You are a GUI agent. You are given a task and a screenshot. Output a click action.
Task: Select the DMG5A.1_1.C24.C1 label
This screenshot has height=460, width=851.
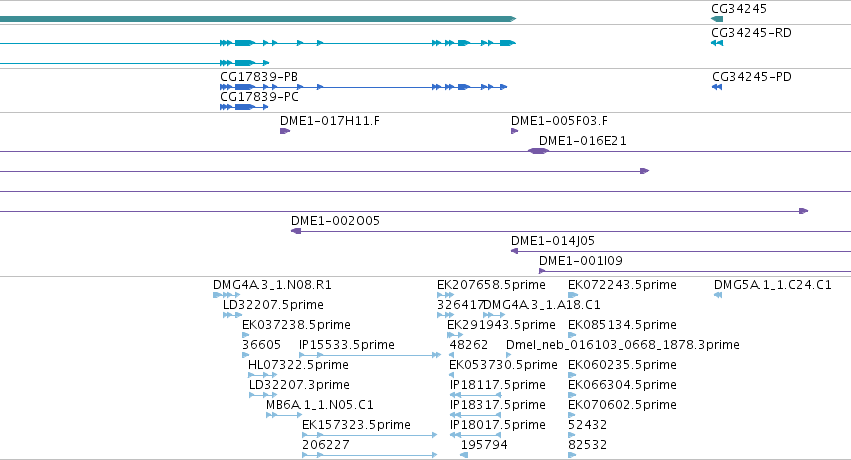[772, 285]
